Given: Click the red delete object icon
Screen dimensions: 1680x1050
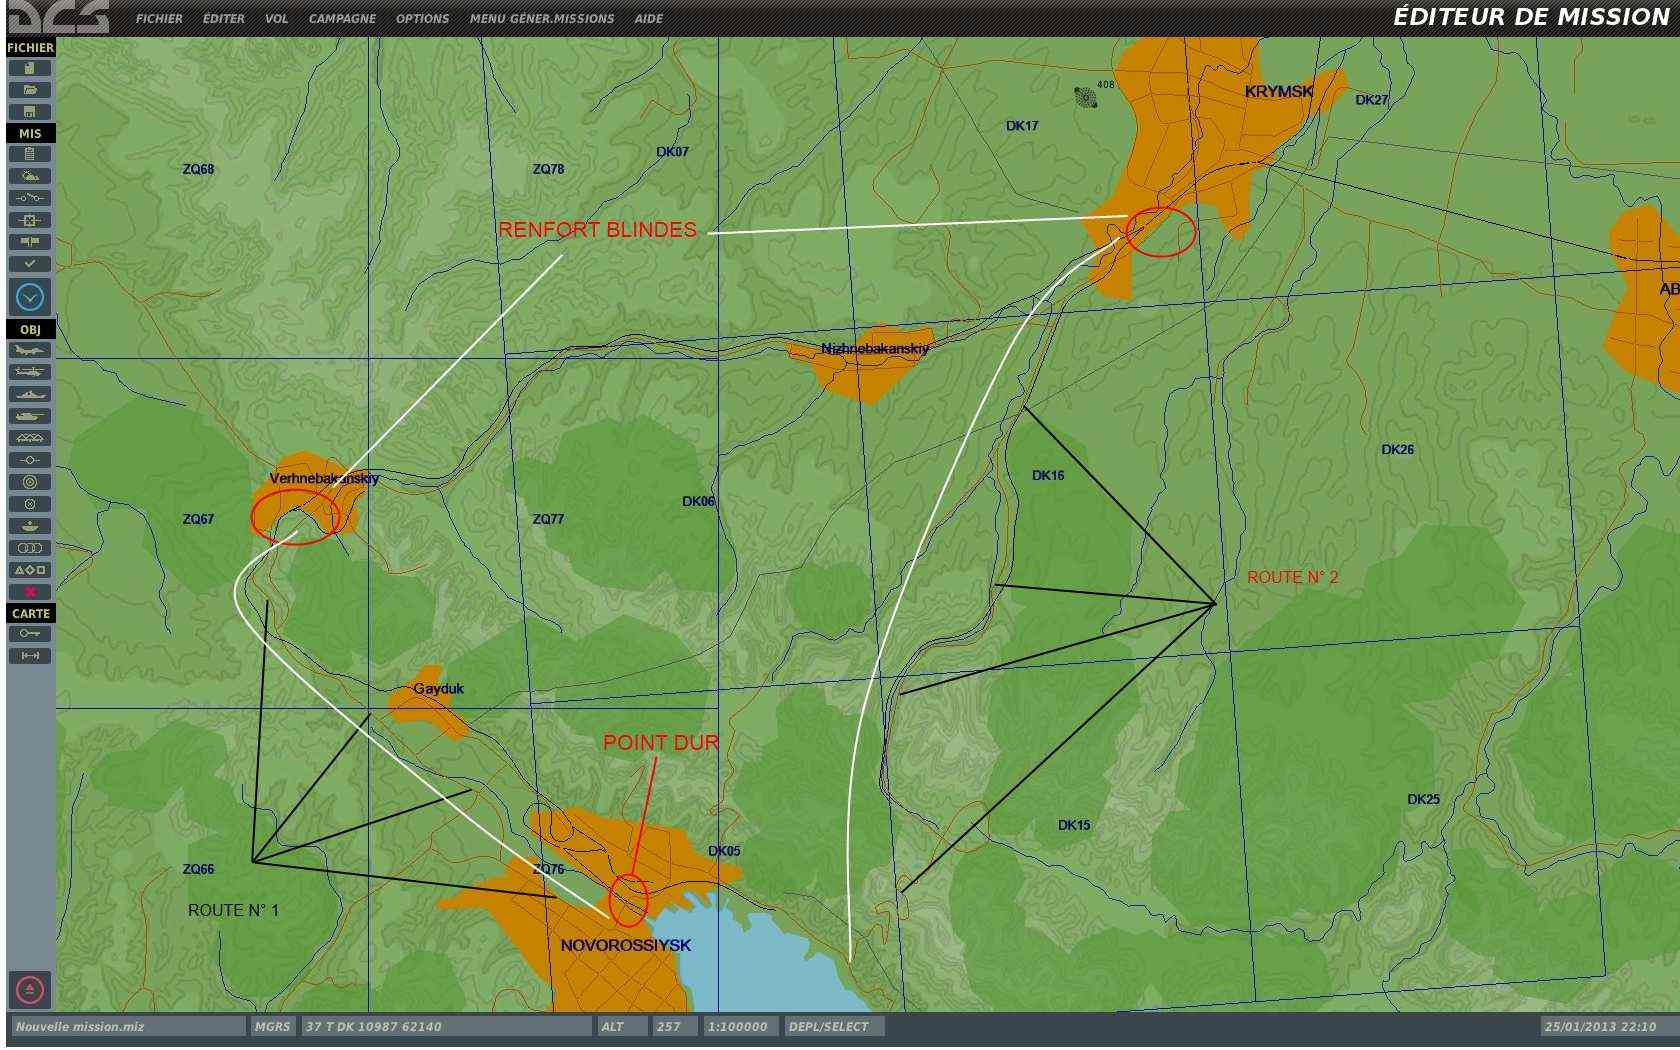Looking at the screenshot, I should pos(30,592).
